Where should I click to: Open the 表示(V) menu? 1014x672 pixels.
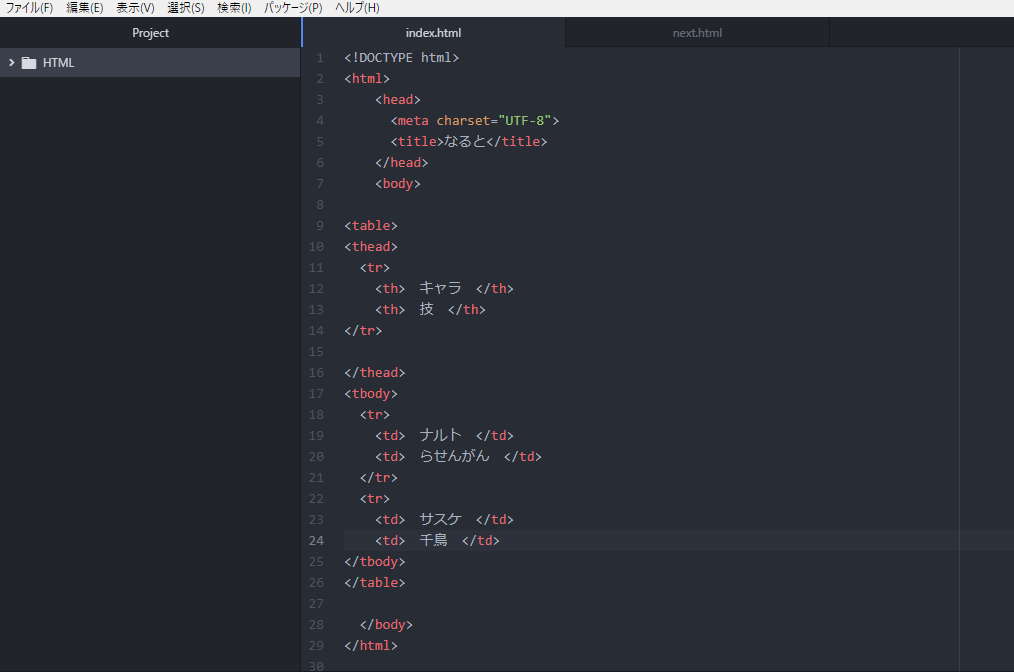(x=135, y=8)
